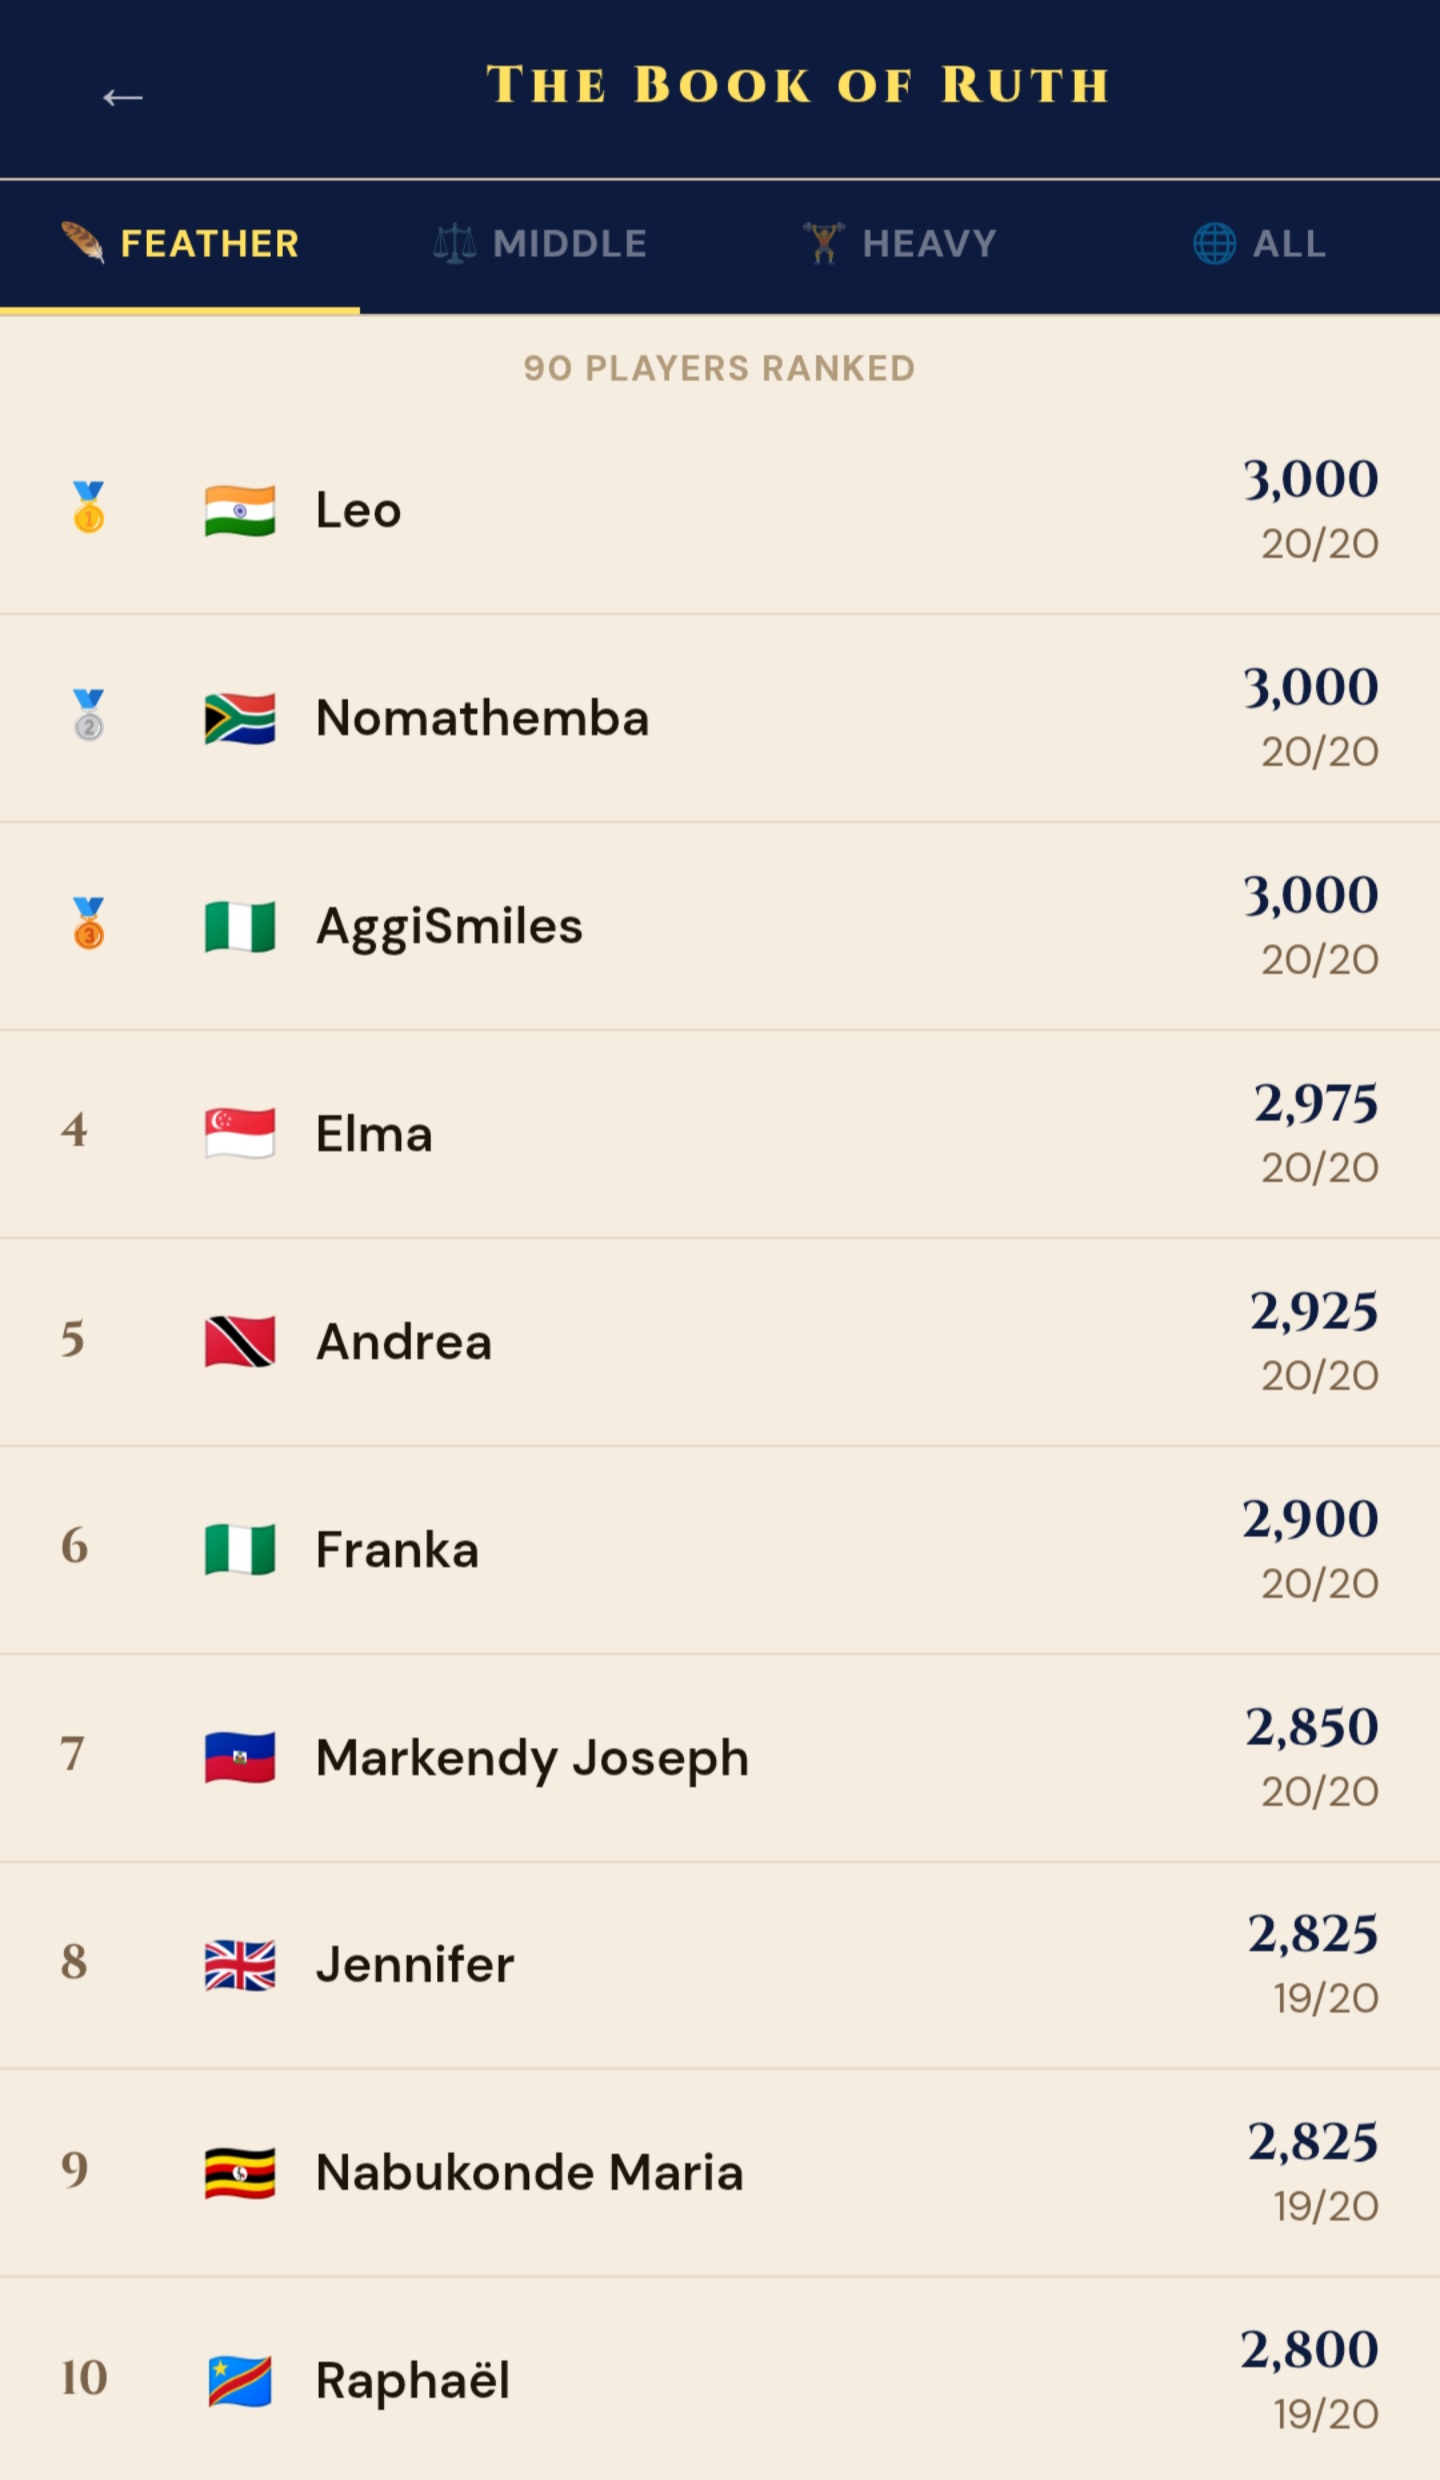Select Nabukonde Maria's name
The height and width of the screenshot is (2480, 1440).
[529, 2173]
